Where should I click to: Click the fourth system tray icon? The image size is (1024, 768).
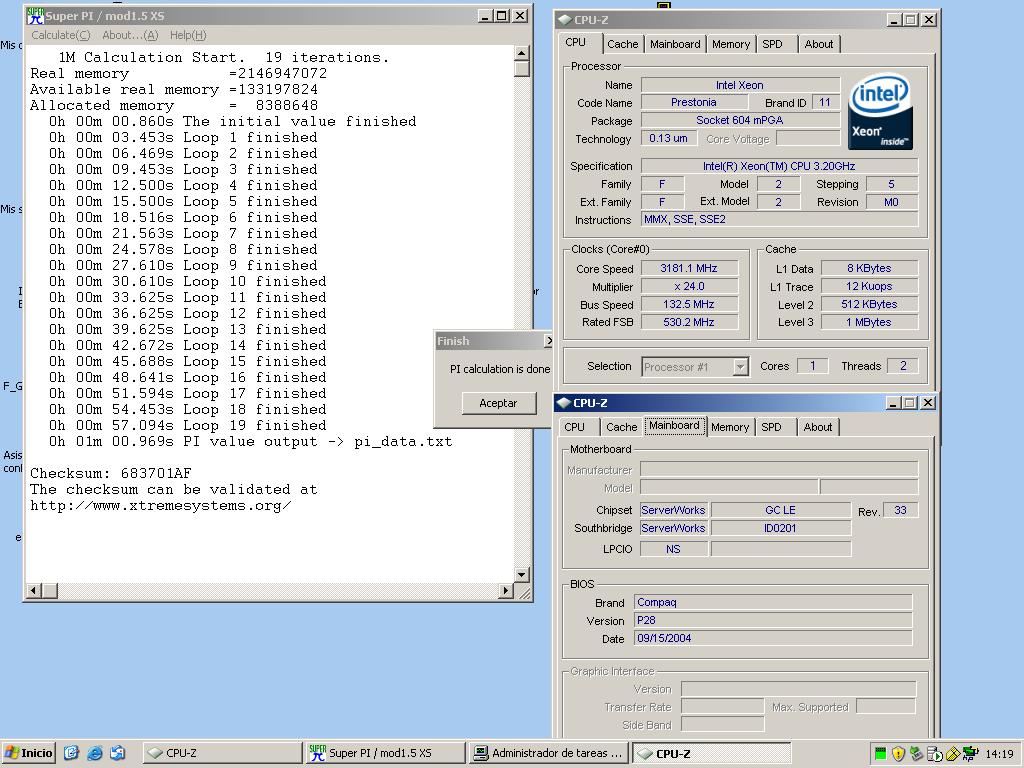[x=935, y=754]
